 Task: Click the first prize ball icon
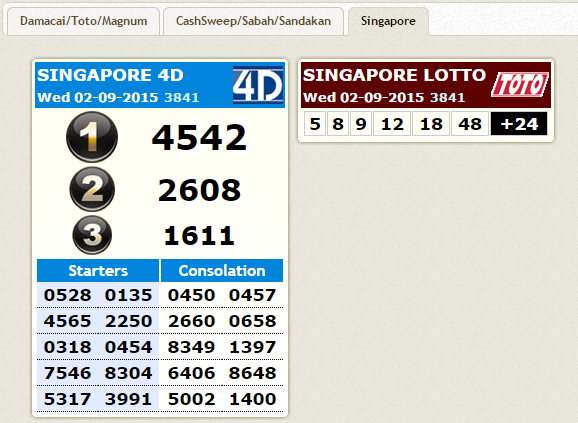click(x=92, y=137)
